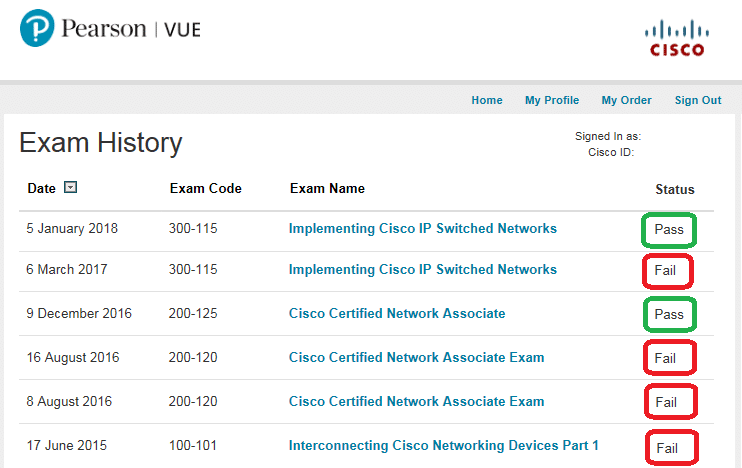The height and width of the screenshot is (468, 742).
Task: Click exam code 200-120 for 16 August 2016
Action: click(193, 358)
